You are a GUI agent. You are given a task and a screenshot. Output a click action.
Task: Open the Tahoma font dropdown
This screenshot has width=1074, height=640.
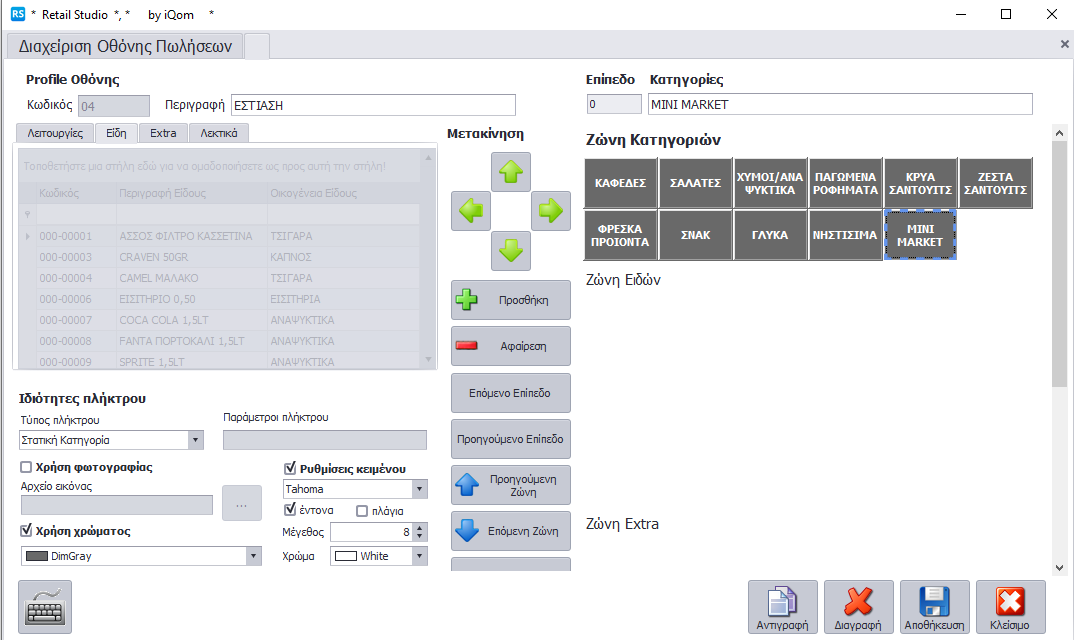tap(419, 489)
